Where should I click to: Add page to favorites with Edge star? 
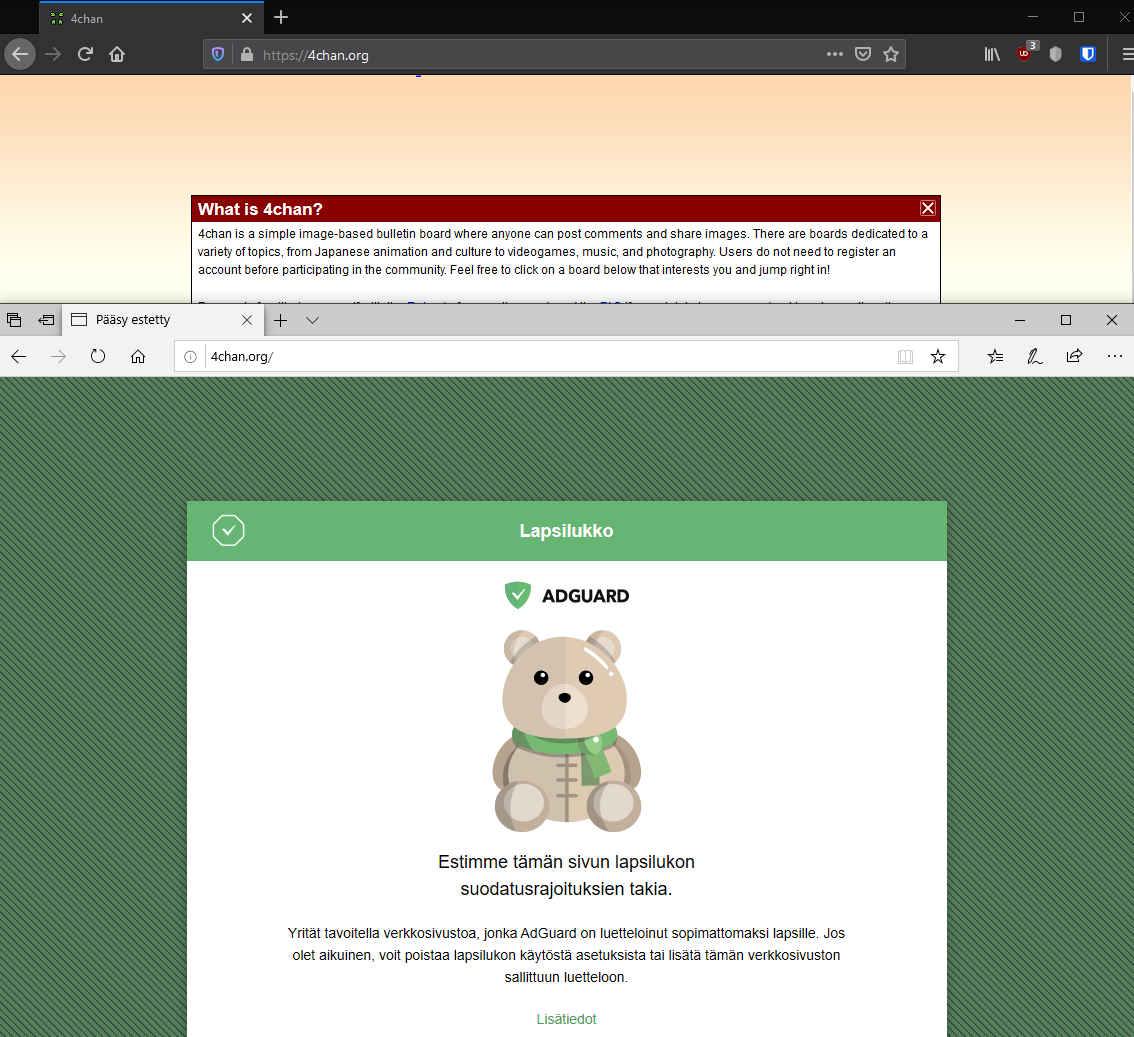(938, 356)
